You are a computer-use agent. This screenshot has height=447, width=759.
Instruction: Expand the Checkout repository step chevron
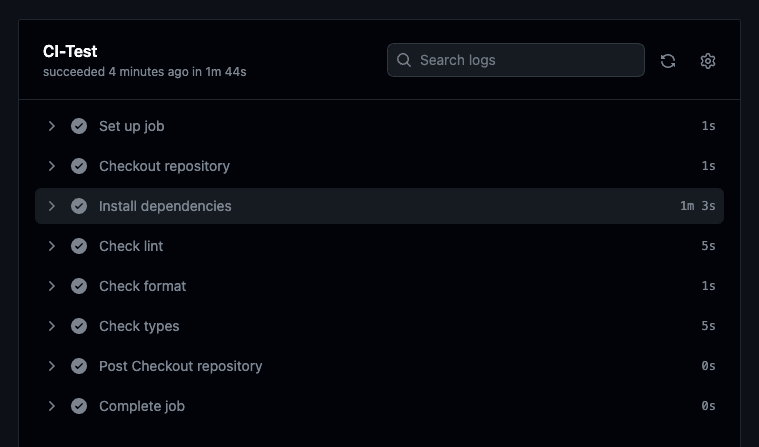point(52,166)
